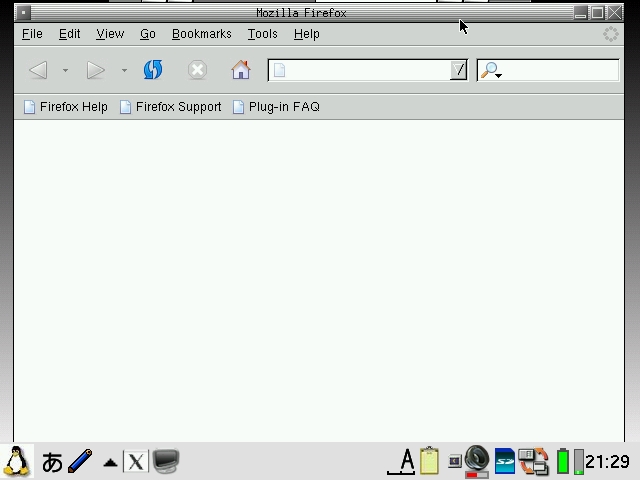Viewport: 640px width, 480px height.
Task: Click the SD card tray icon
Action: [505, 461]
